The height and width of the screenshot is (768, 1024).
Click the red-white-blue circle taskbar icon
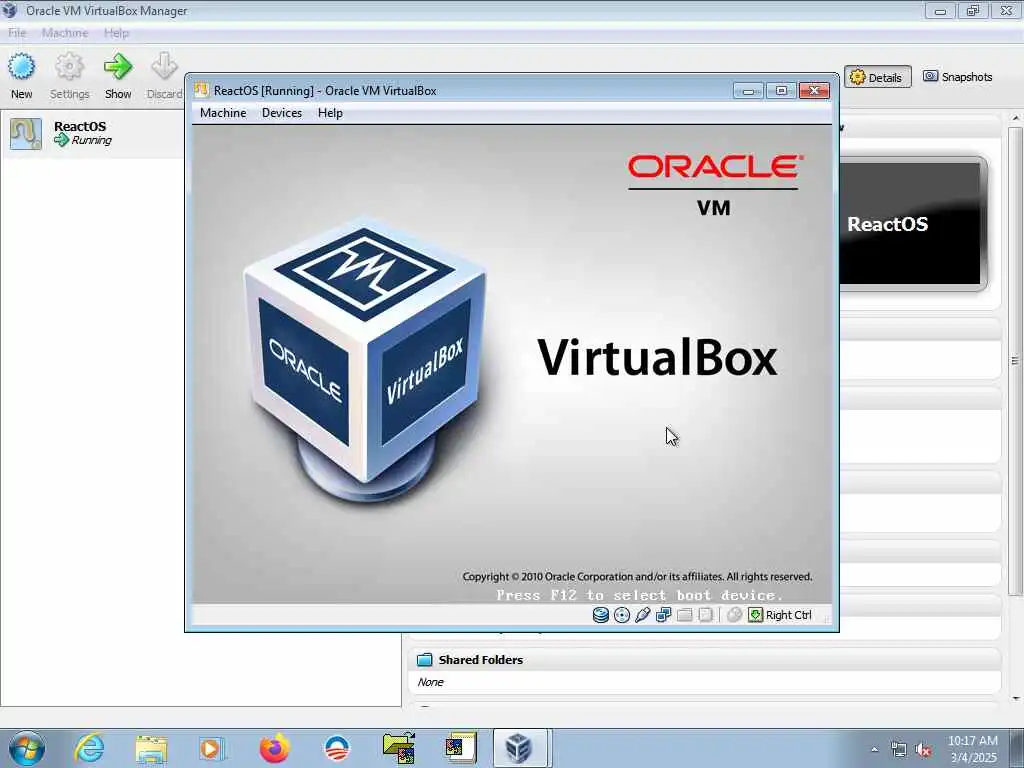pyautogui.click(x=337, y=749)
